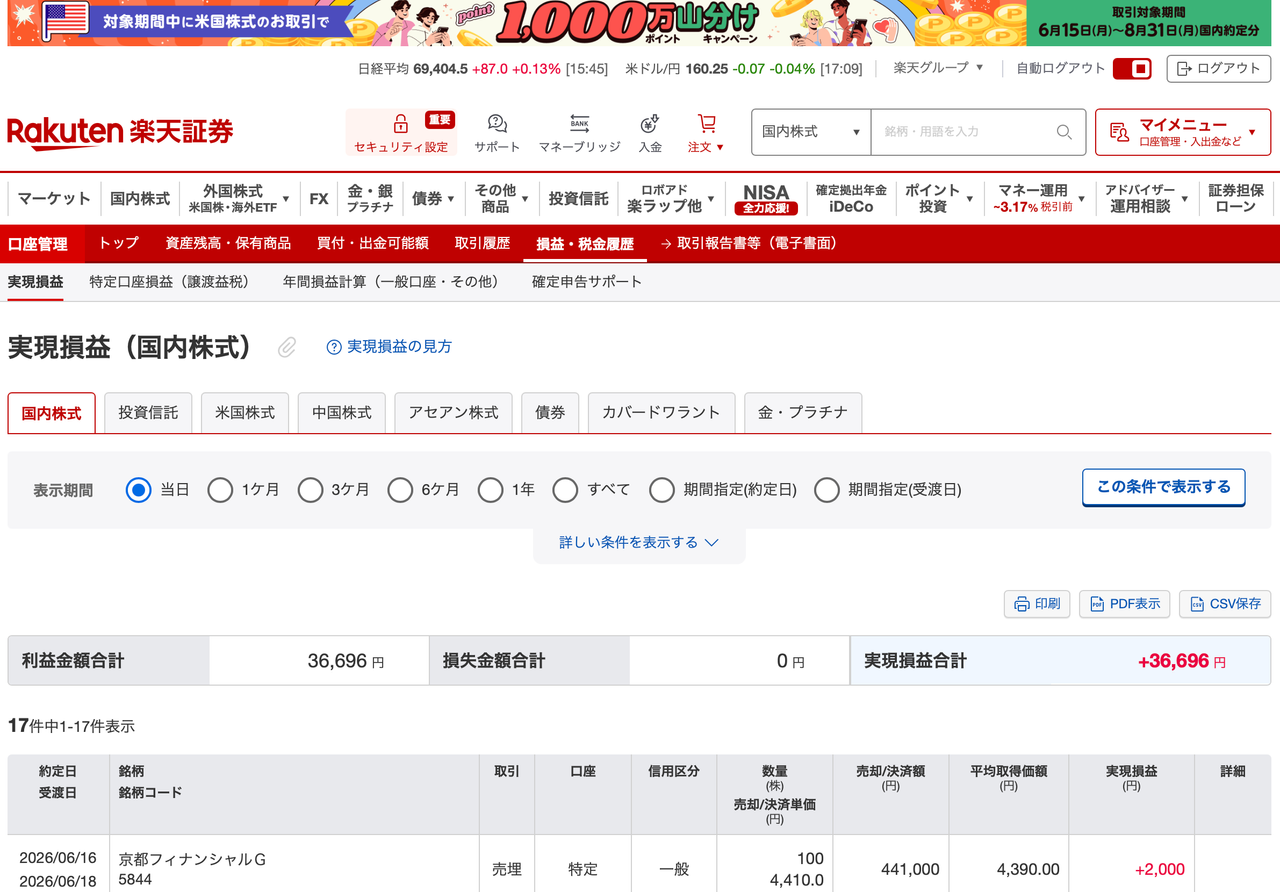This screenshot has height=892, width=1280.
Task: Select the 金・プラチナ product tab
Action: click(x=803, y=412)
